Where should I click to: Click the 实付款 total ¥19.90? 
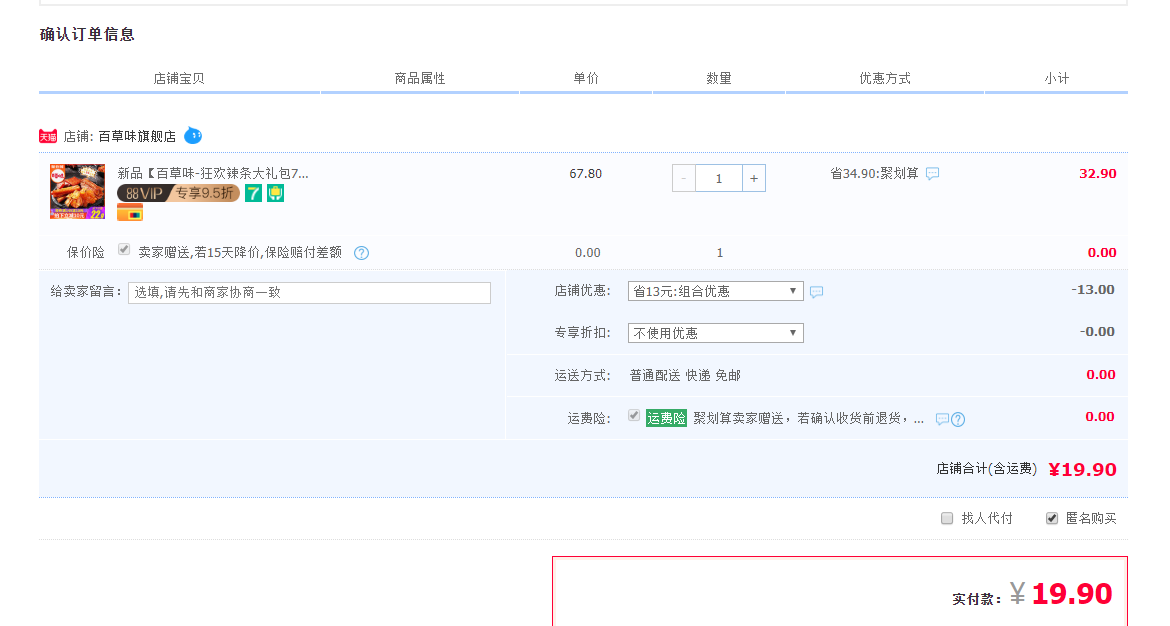[1061, 594]
